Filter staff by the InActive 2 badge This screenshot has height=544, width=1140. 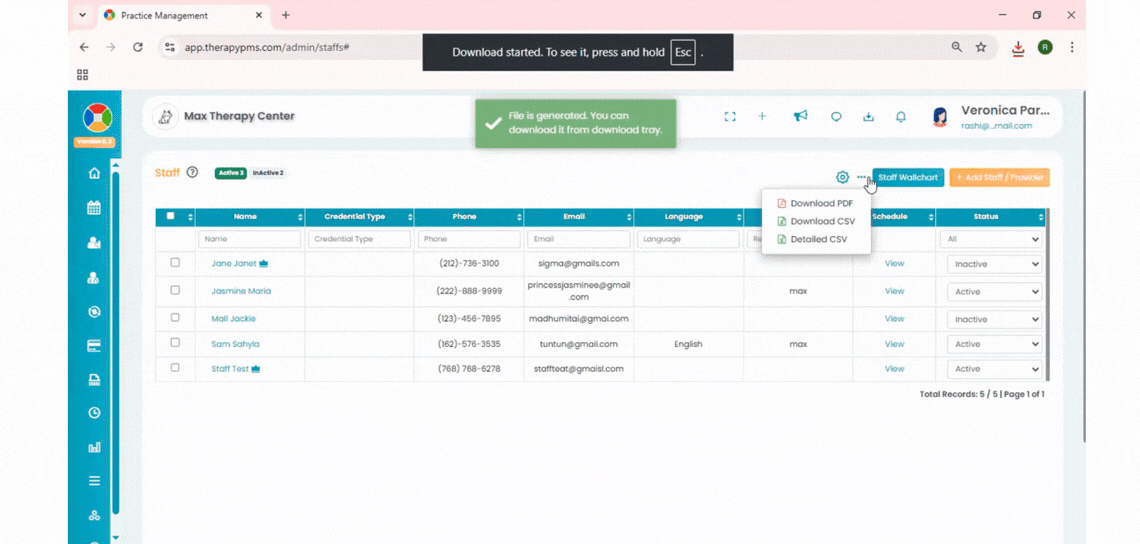(268, 173)
